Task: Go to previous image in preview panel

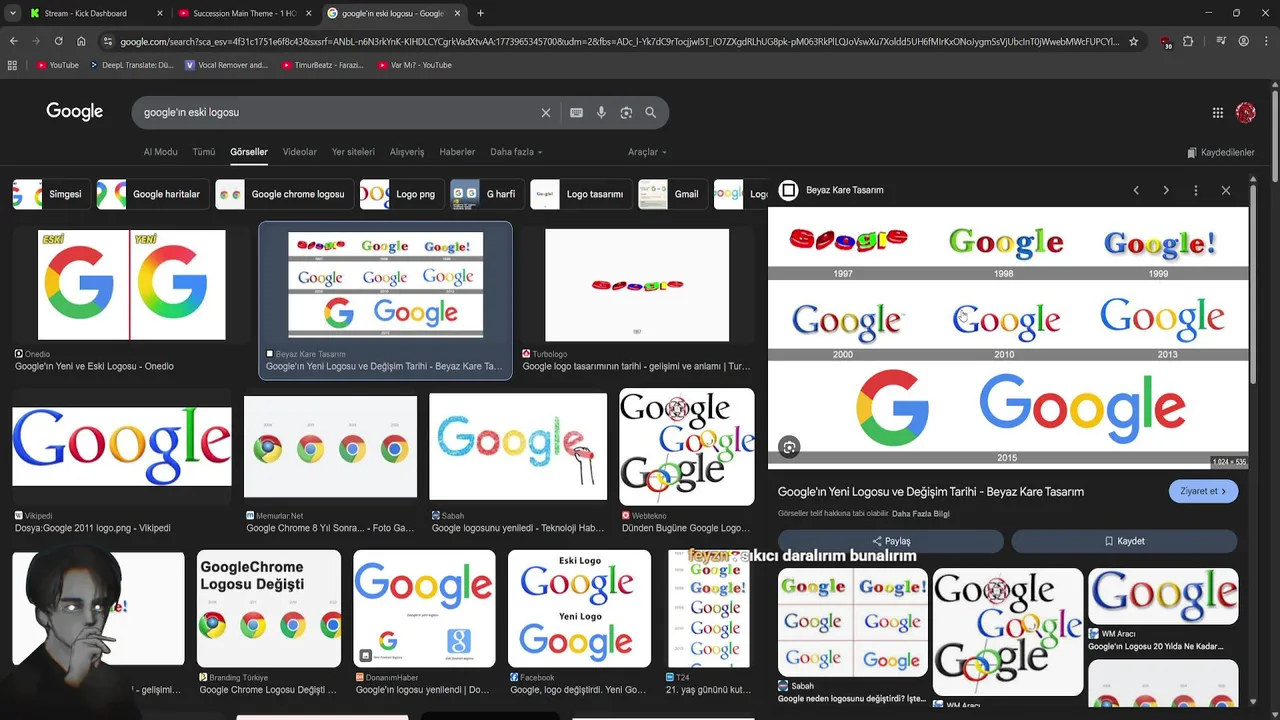Action: click(1136, 190)
